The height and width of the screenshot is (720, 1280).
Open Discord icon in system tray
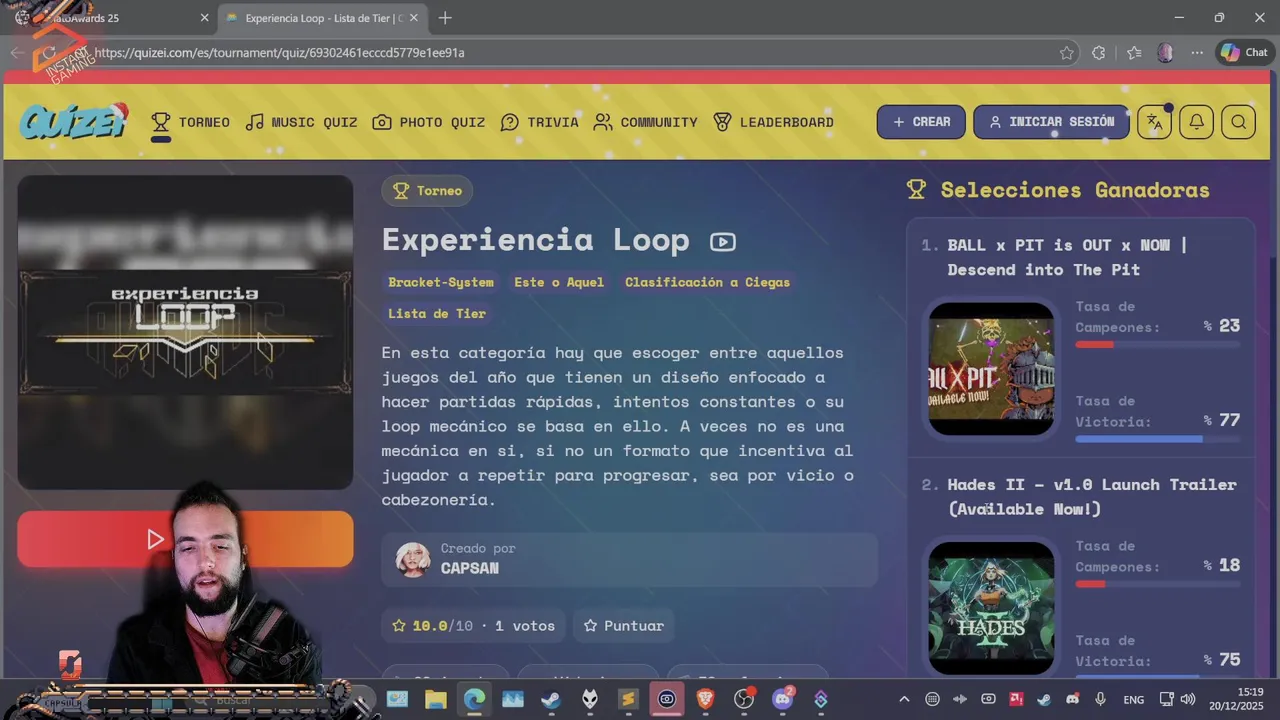[x=1072, y=699]
